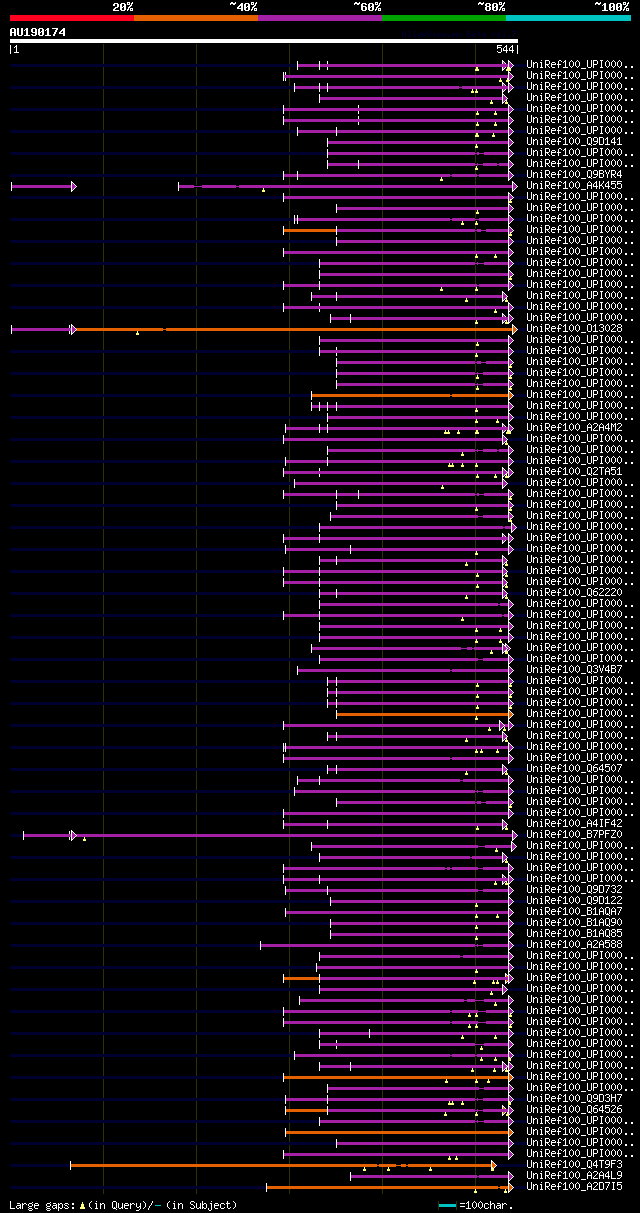Open the UniRef100_Q64526 hit link

574,1109
